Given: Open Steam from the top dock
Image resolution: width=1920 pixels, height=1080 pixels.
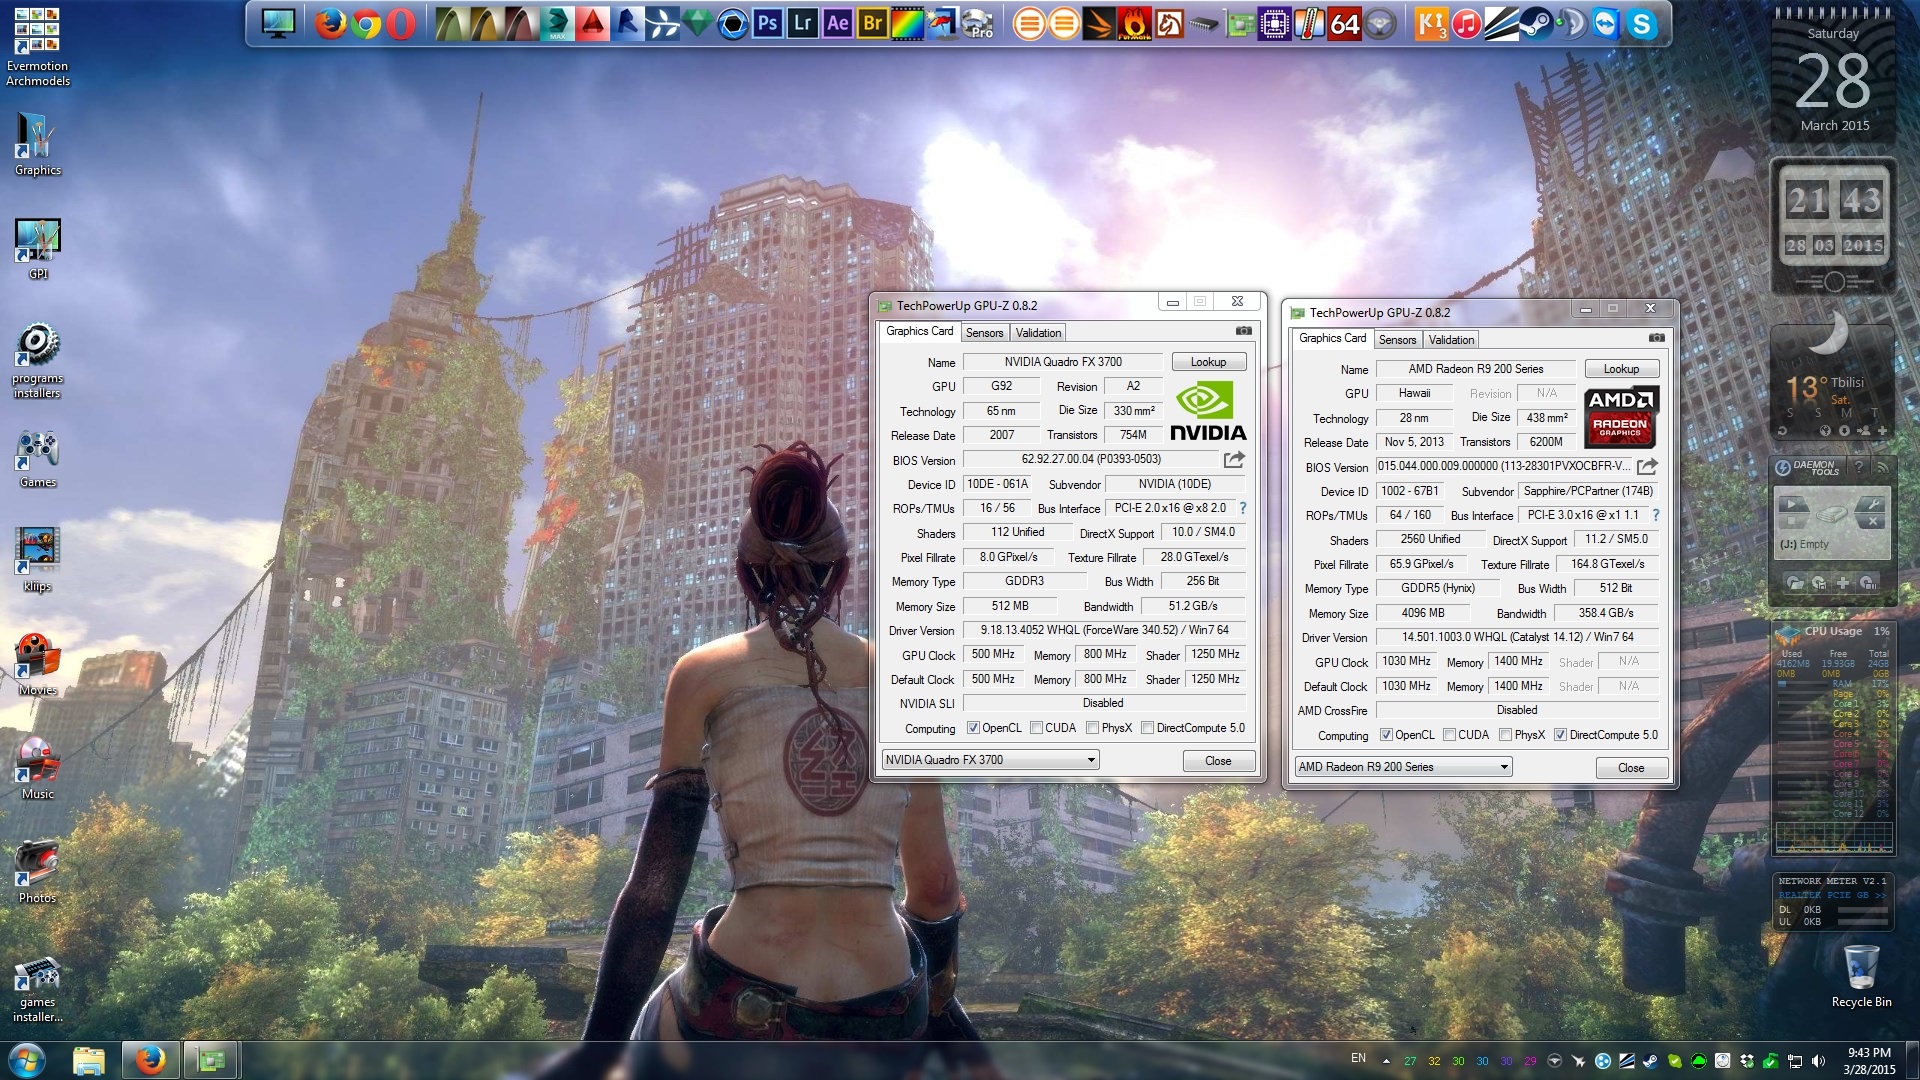Looking at the screenshot, I should click(x=1535, y=23).
